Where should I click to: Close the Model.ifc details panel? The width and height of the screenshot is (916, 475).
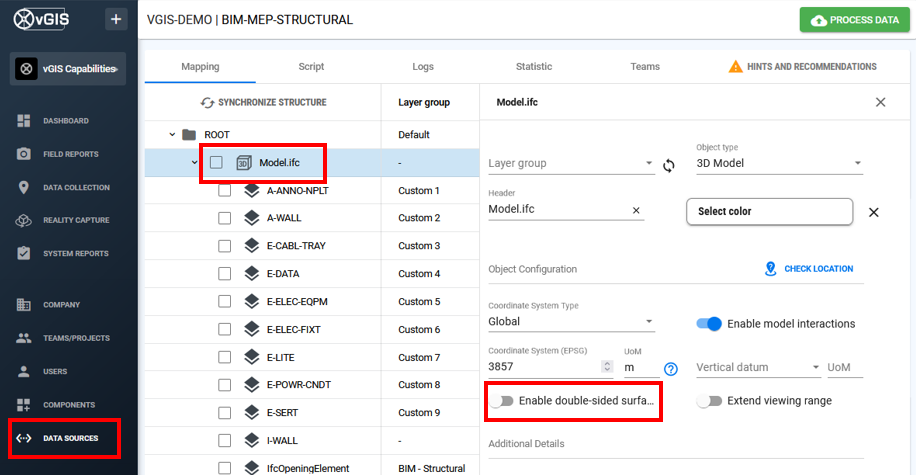880,102
